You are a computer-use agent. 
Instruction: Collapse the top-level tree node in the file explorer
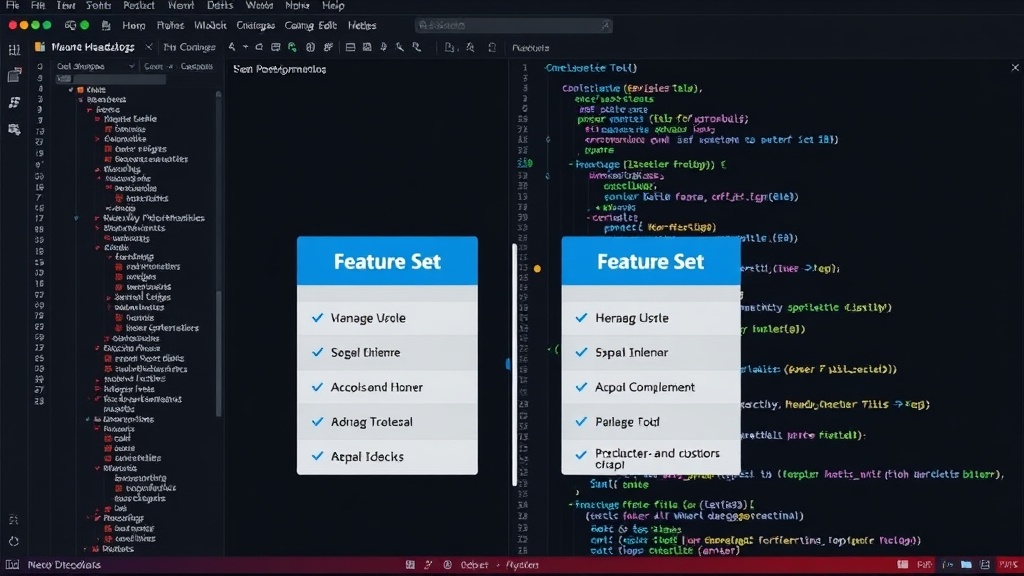(x=71, y=89)
